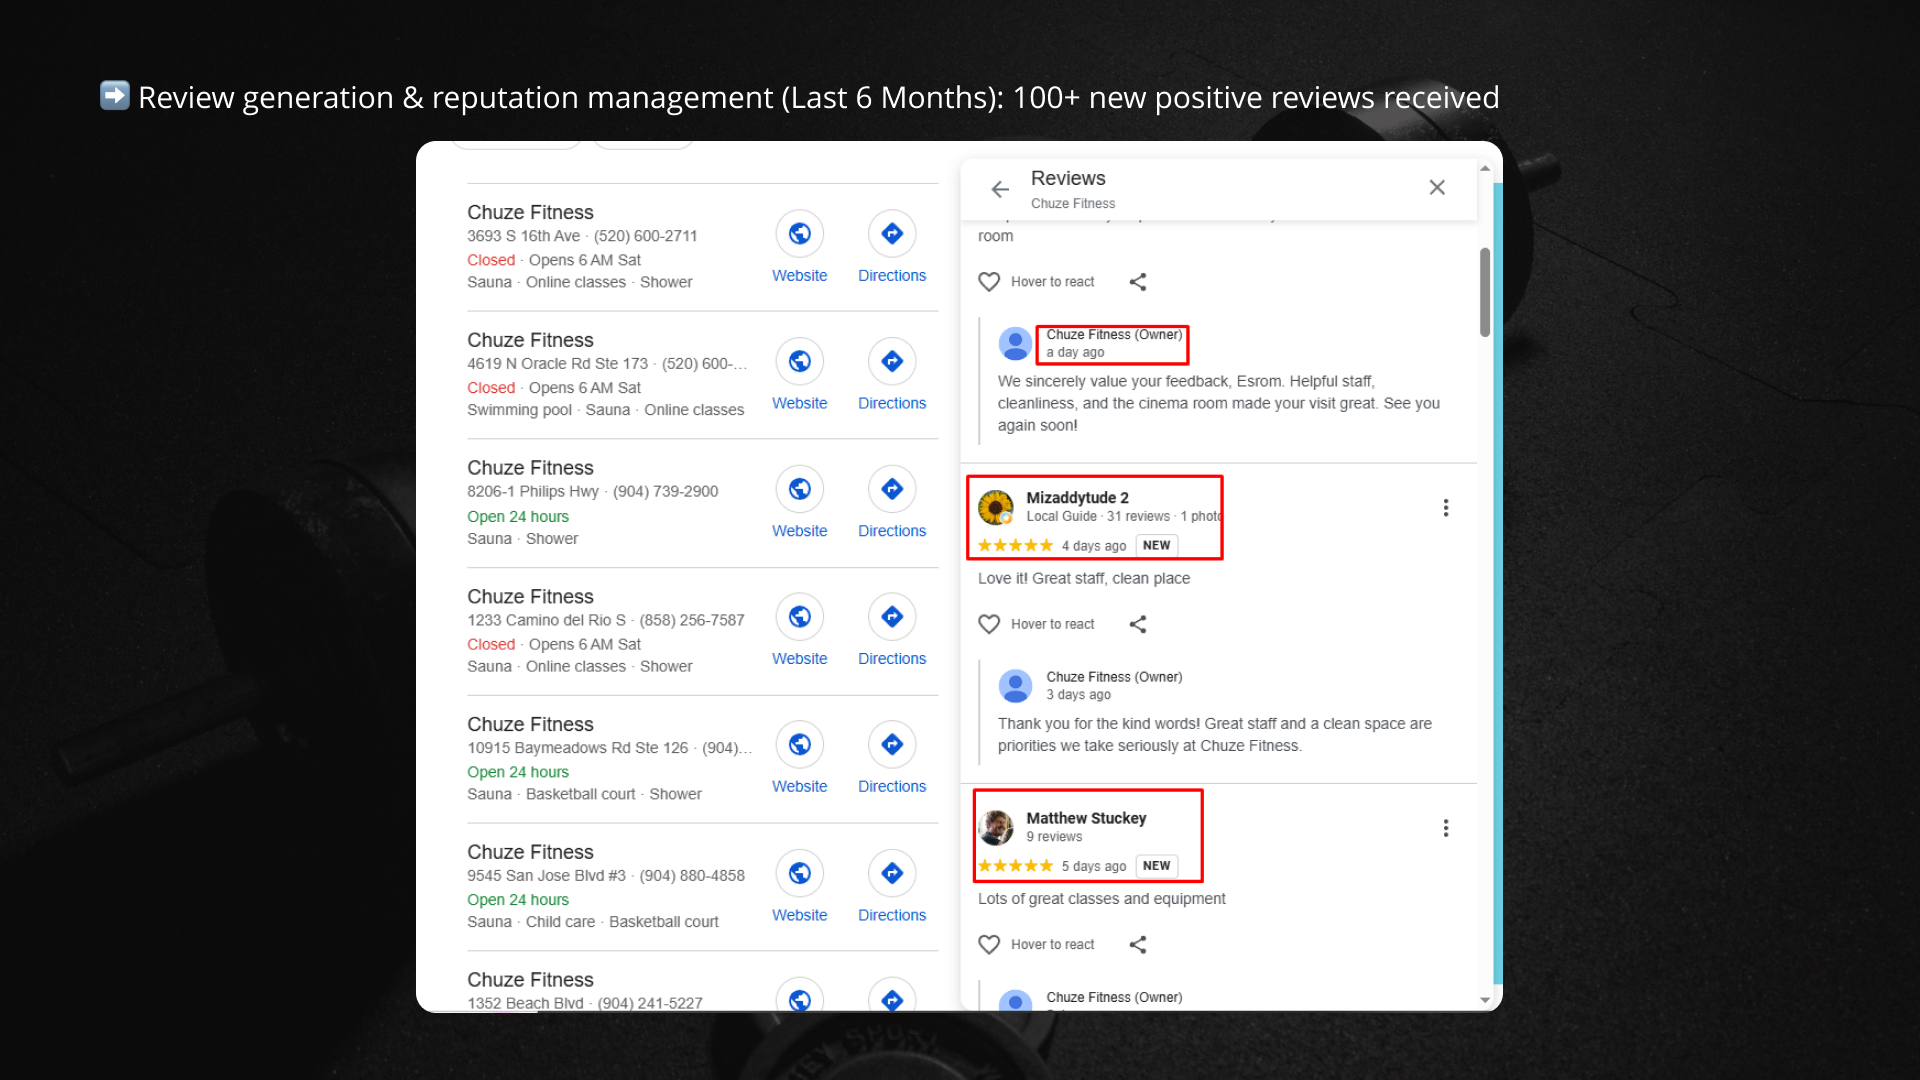This screenshot has height=1080, width=1920.
Task: Open website for Chuze Fitness on San Jose Blvd
Action: [800, 873]
